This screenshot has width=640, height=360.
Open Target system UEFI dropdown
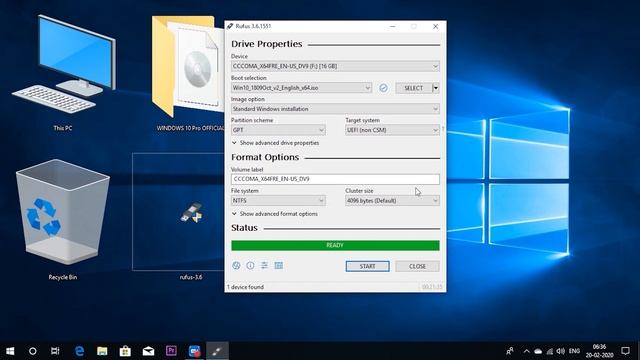pos(392,130)
